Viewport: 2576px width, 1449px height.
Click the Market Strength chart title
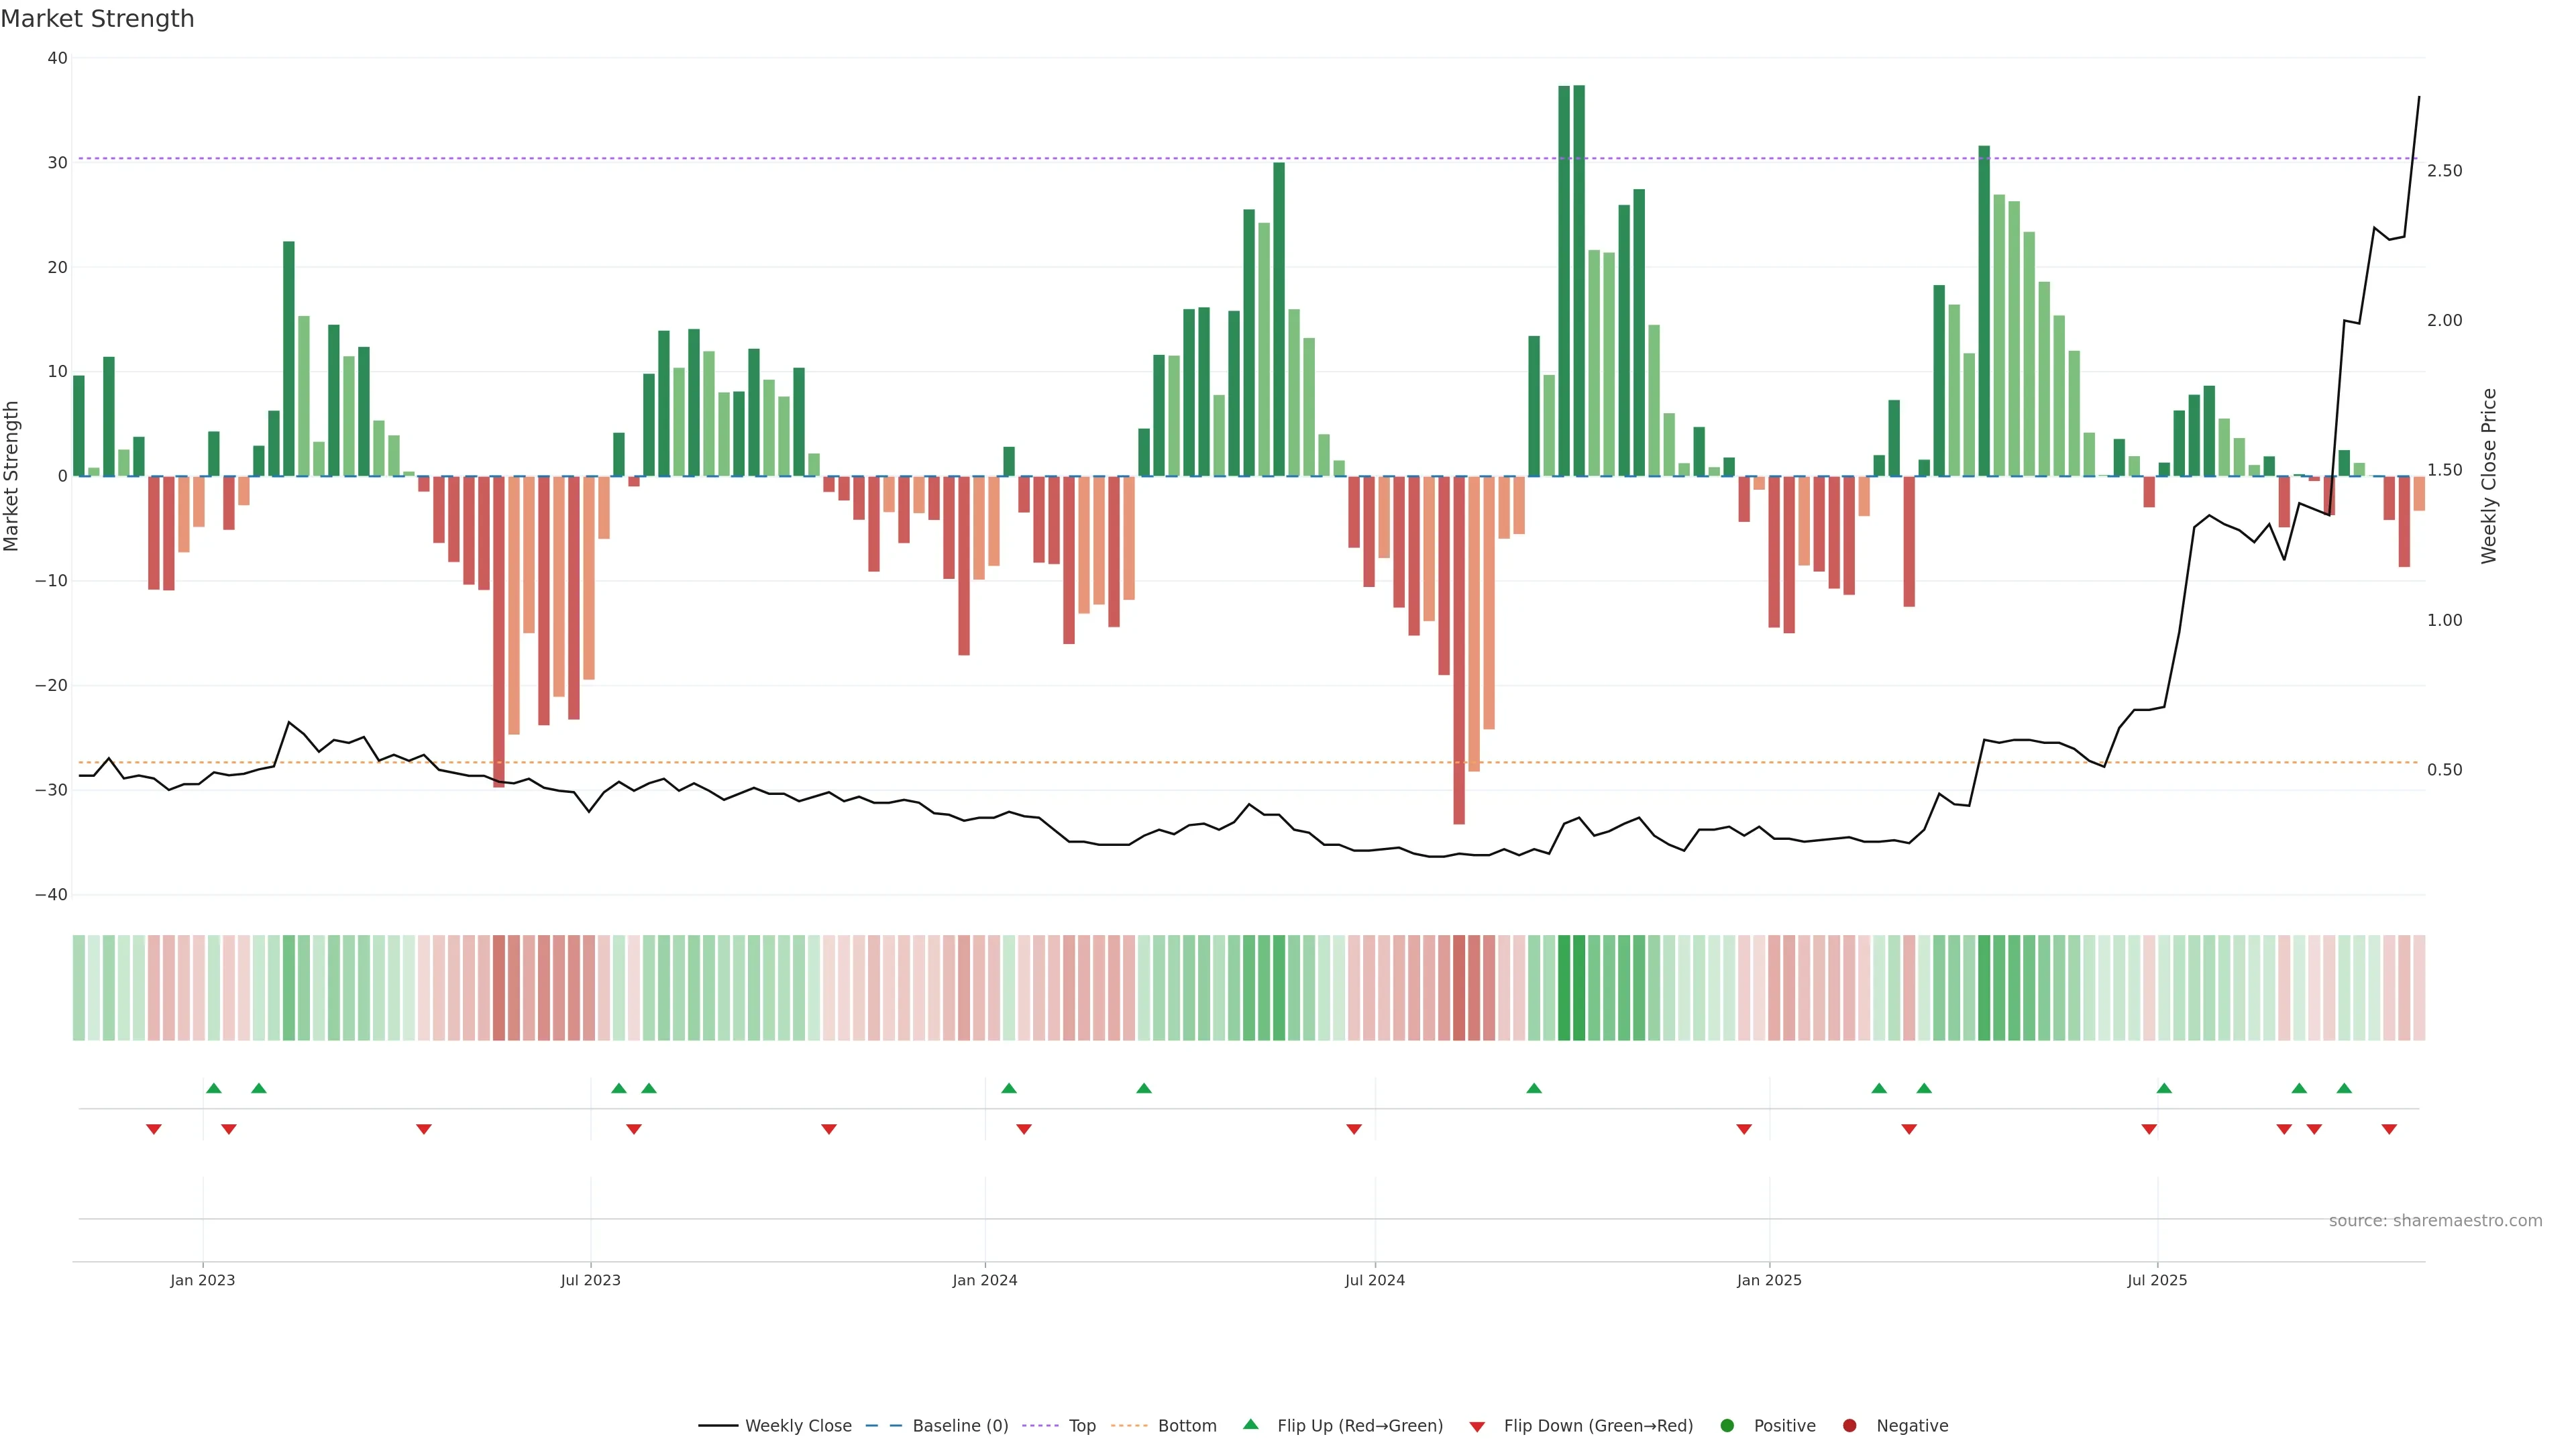[x=97, y=19]
